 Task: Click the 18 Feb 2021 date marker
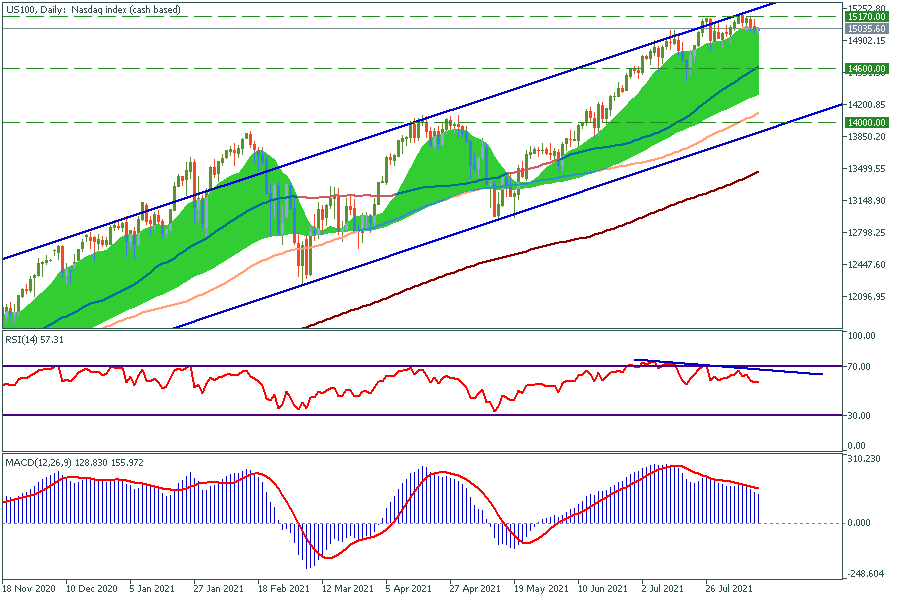point(284,589)
